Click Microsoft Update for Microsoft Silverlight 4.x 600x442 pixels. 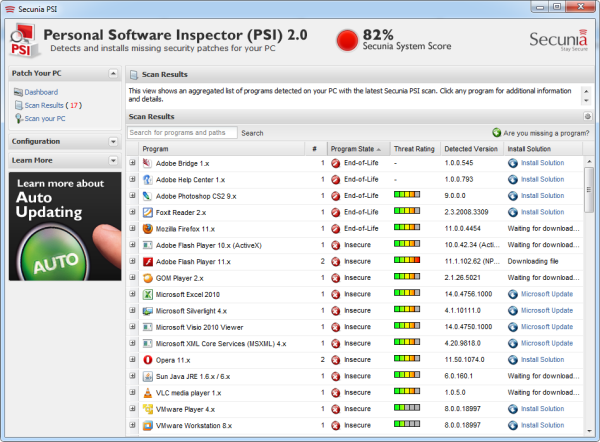point(547,310)
